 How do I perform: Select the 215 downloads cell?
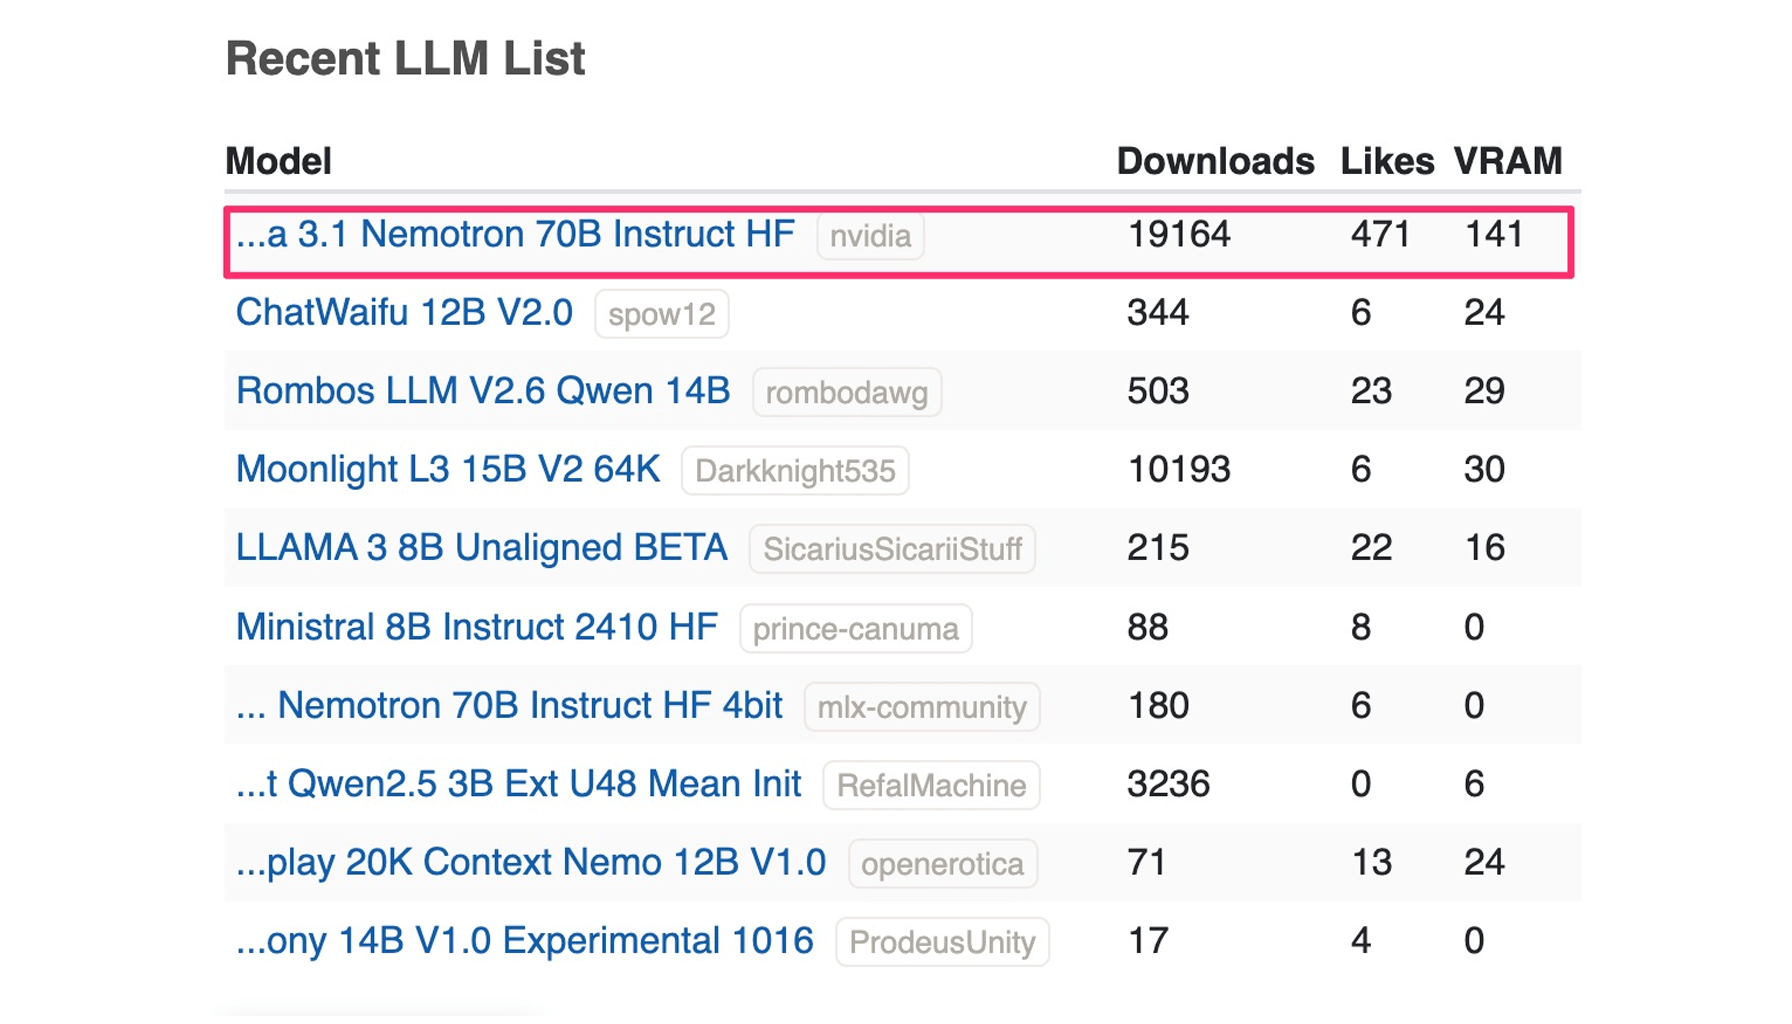(x=1158, y=547)
